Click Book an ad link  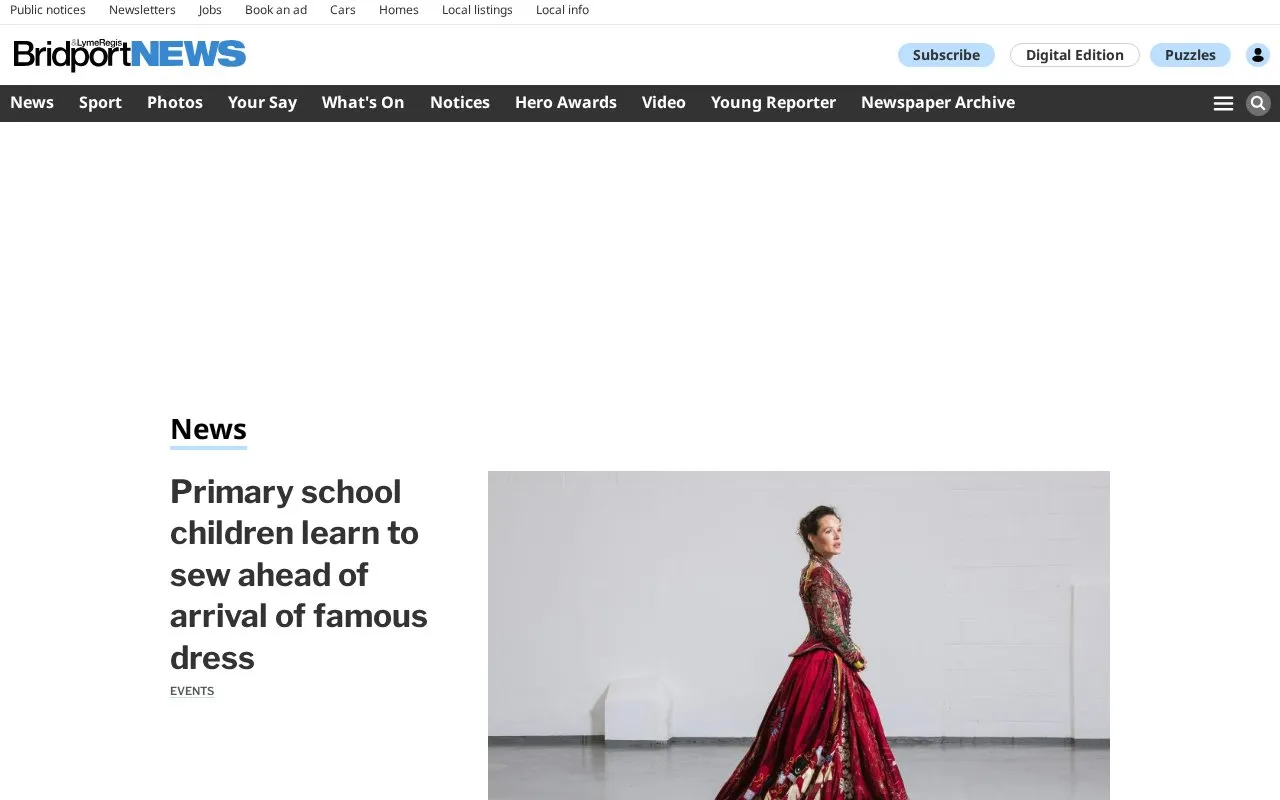click(x=276, y=10)
